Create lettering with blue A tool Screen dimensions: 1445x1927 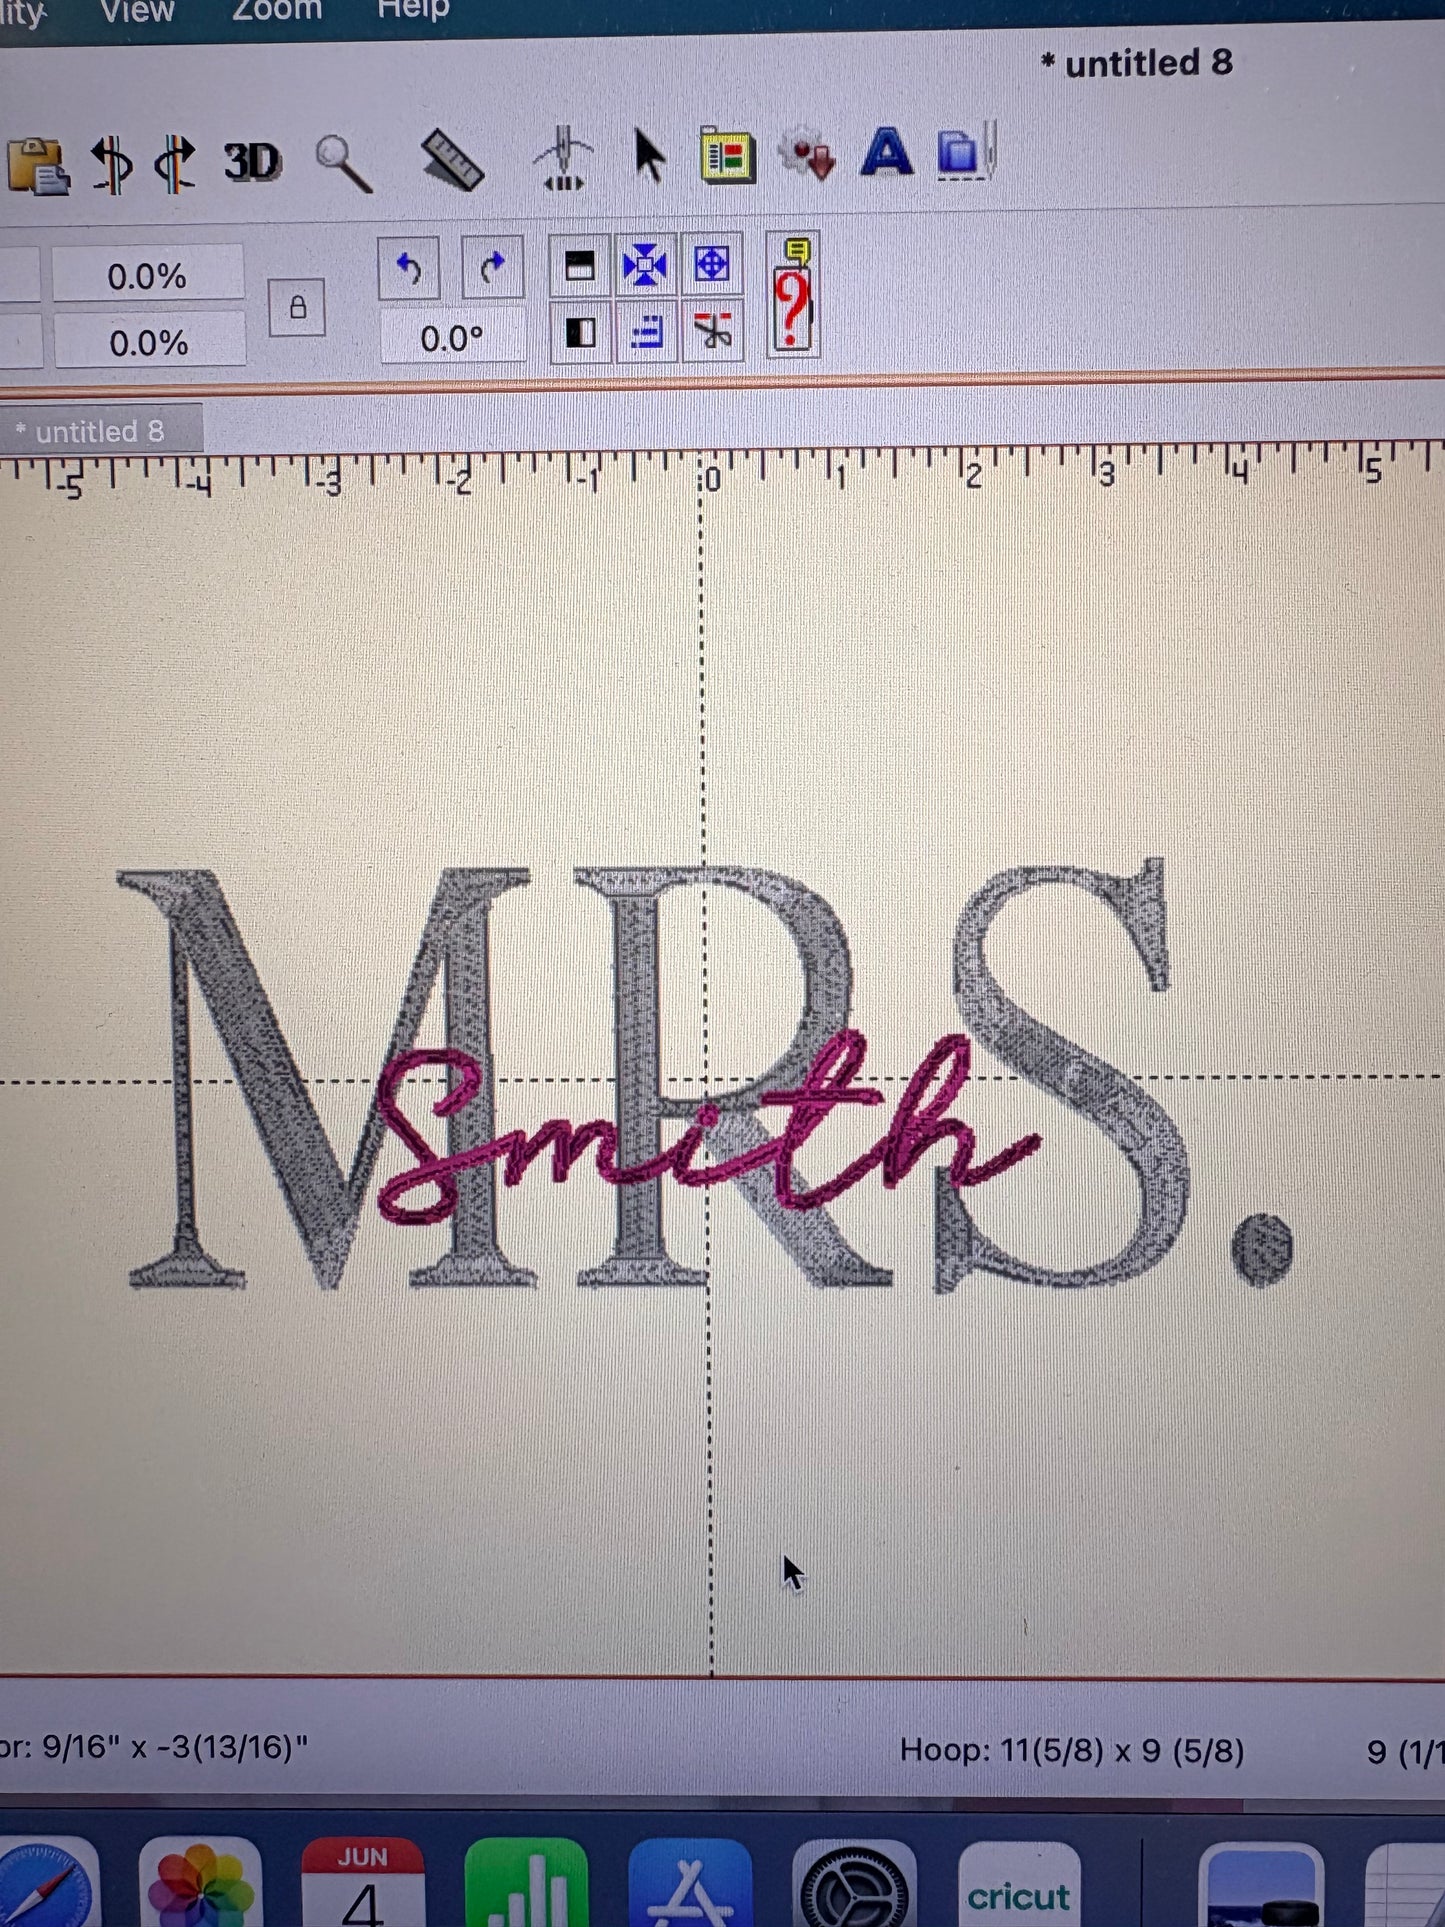(x=886, y=152)
